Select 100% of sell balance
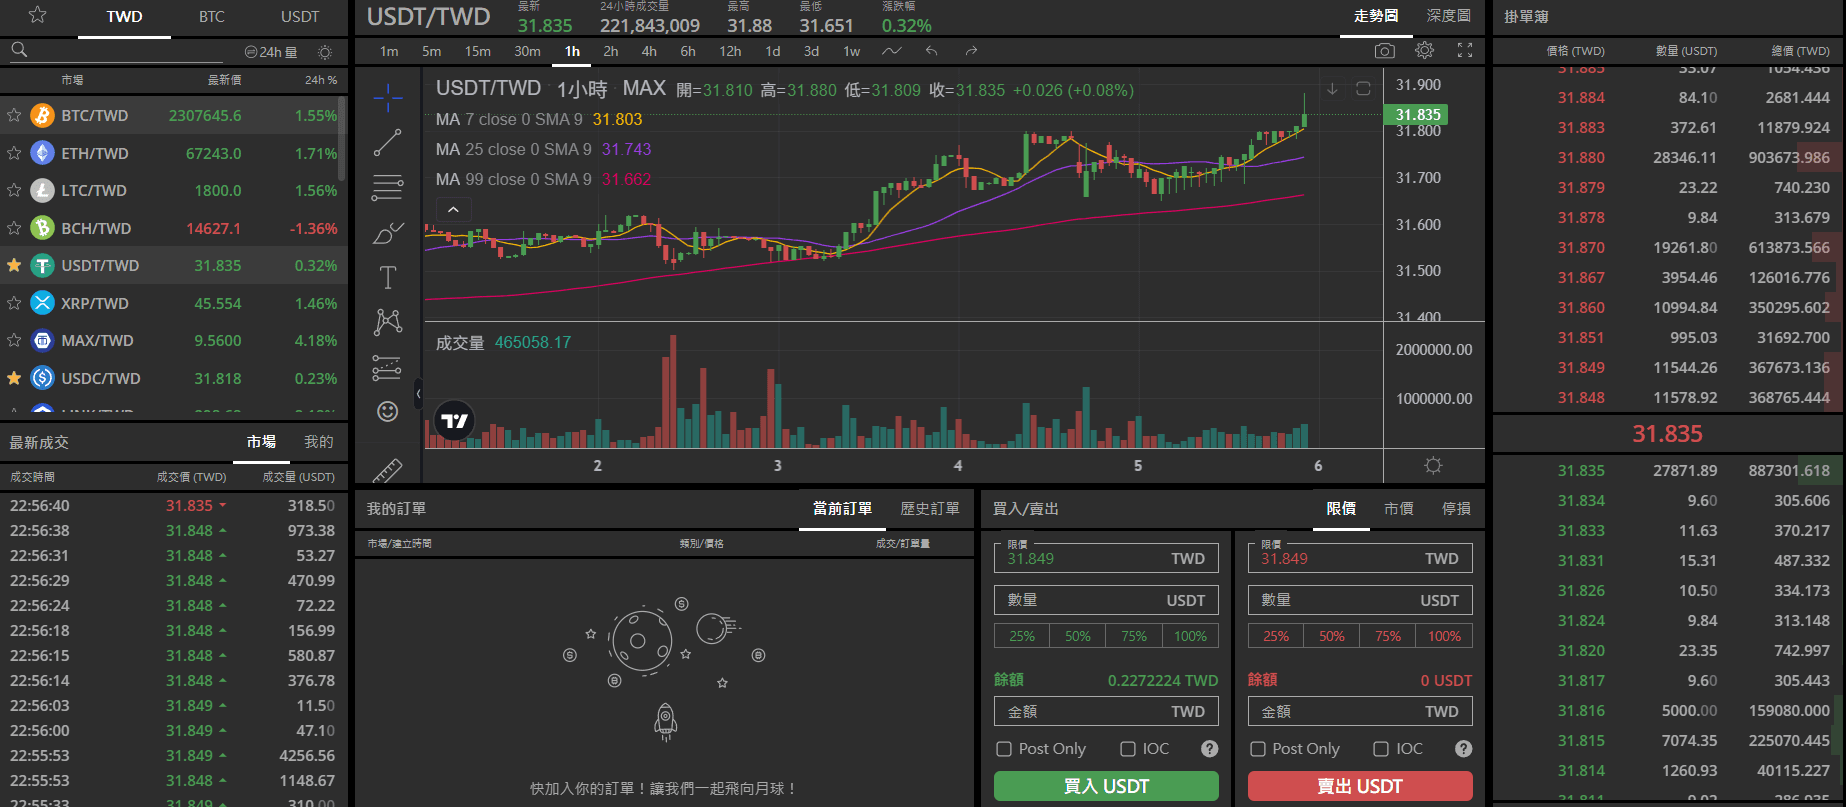1846x807 pixels. click(1444, 636)
